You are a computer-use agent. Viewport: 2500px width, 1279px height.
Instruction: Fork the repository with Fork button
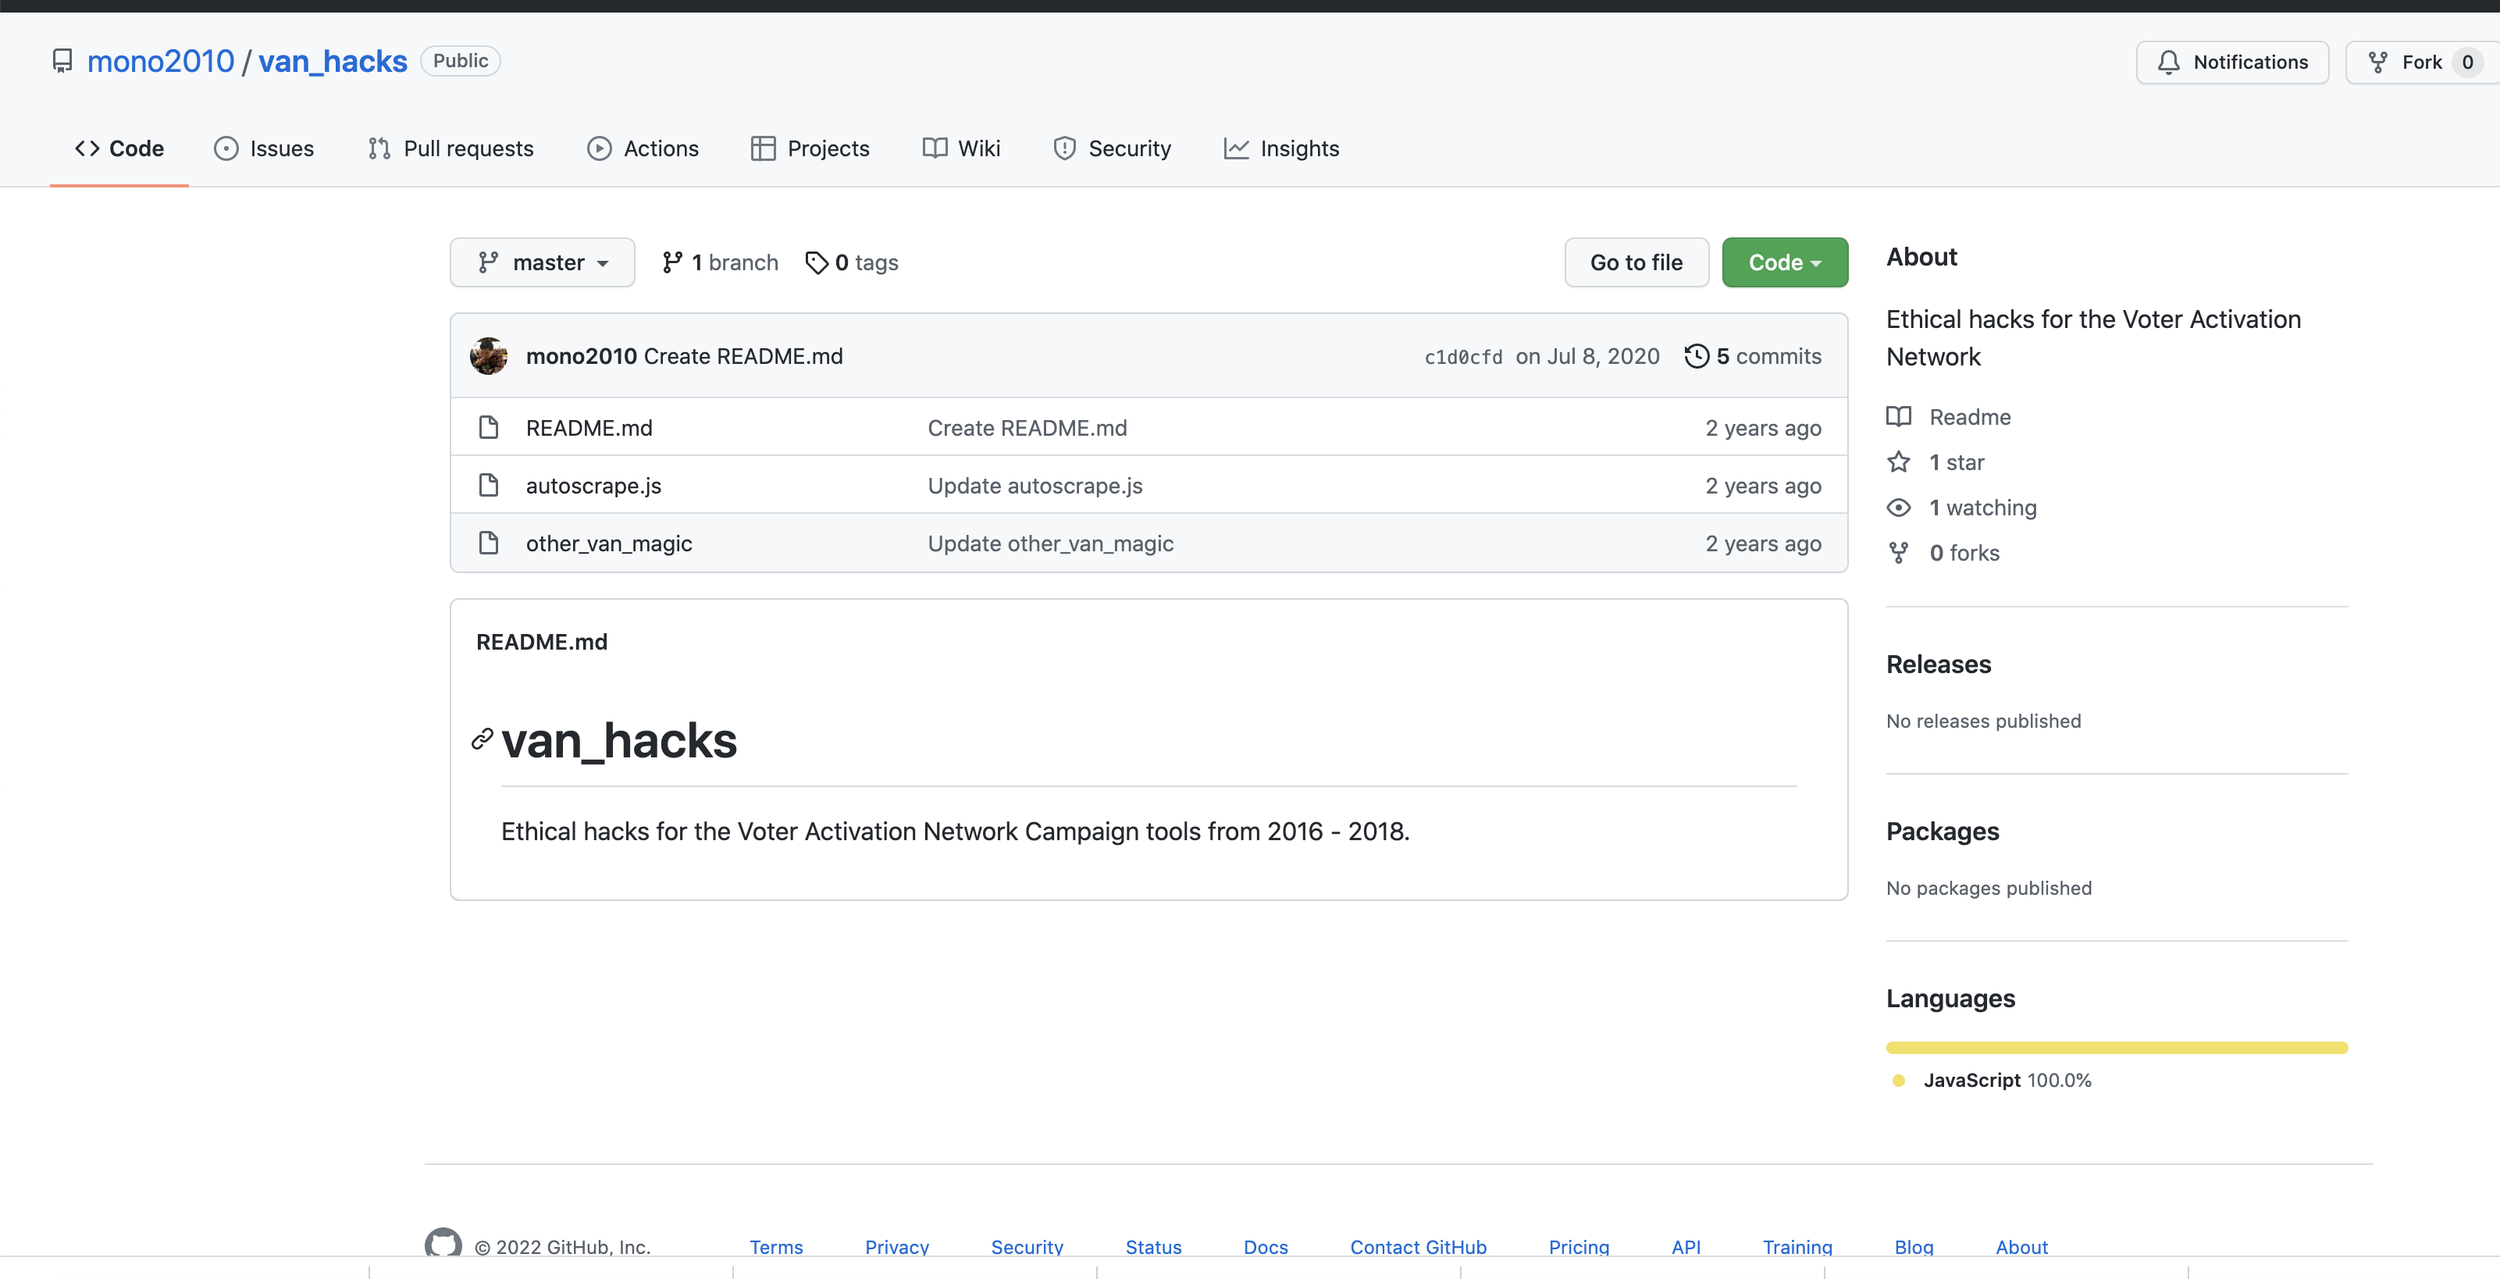point(2420,63)
